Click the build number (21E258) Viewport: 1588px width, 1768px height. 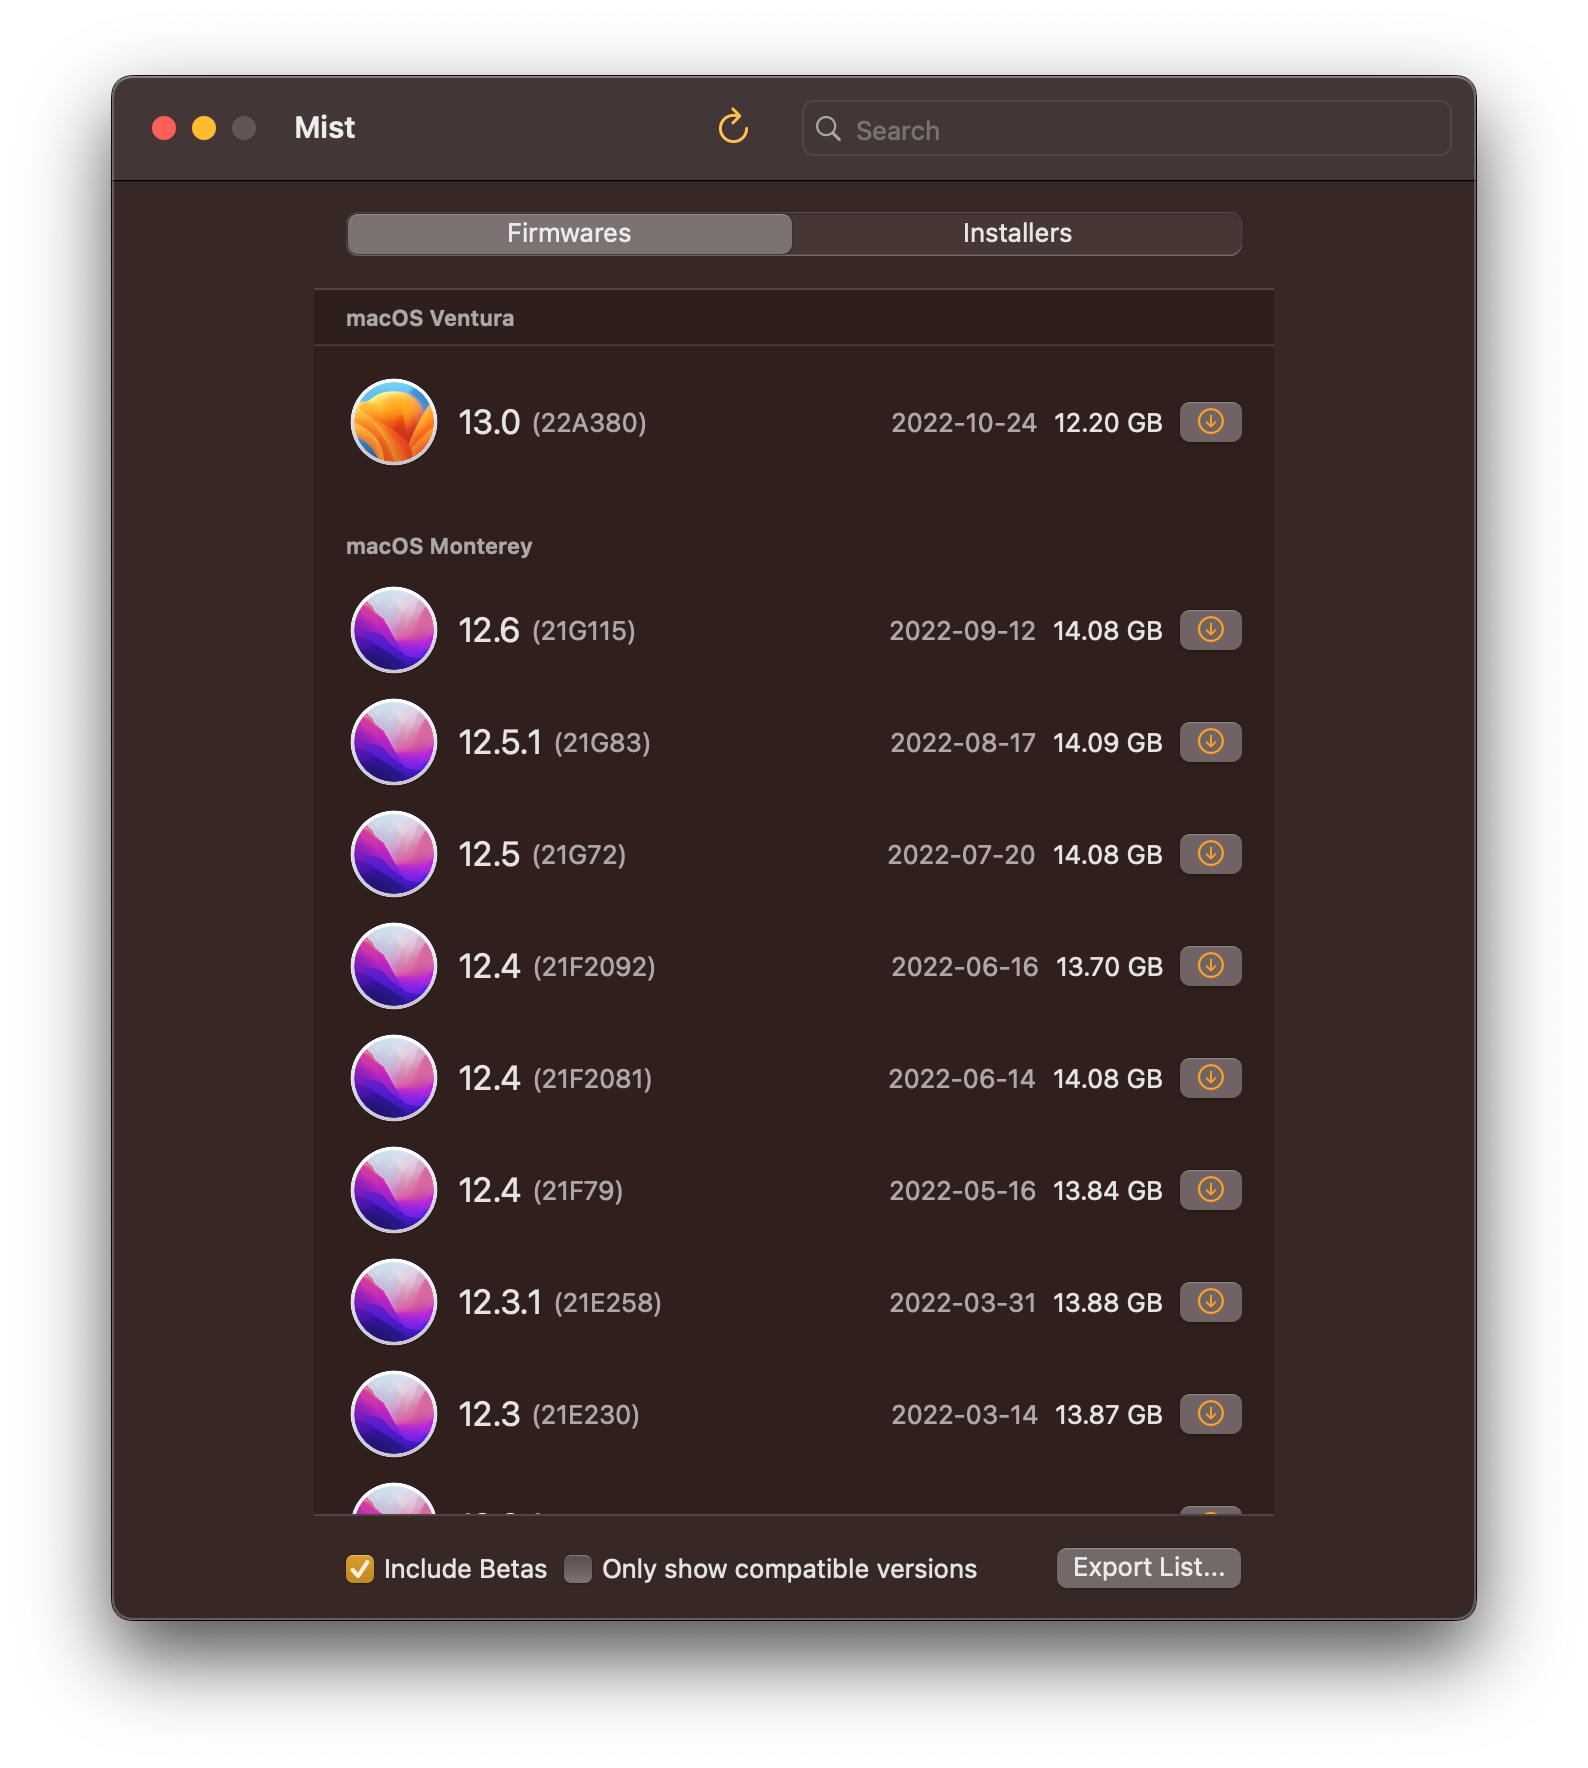coord(608,1303)
